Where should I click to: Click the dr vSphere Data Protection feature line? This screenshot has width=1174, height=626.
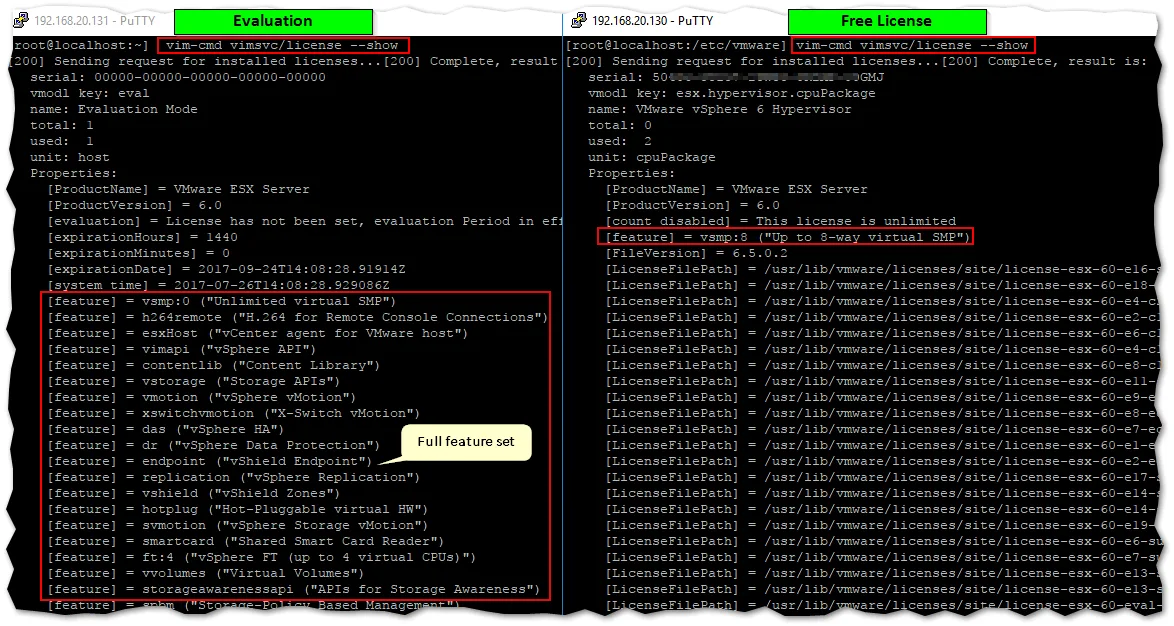click(213, 446)
